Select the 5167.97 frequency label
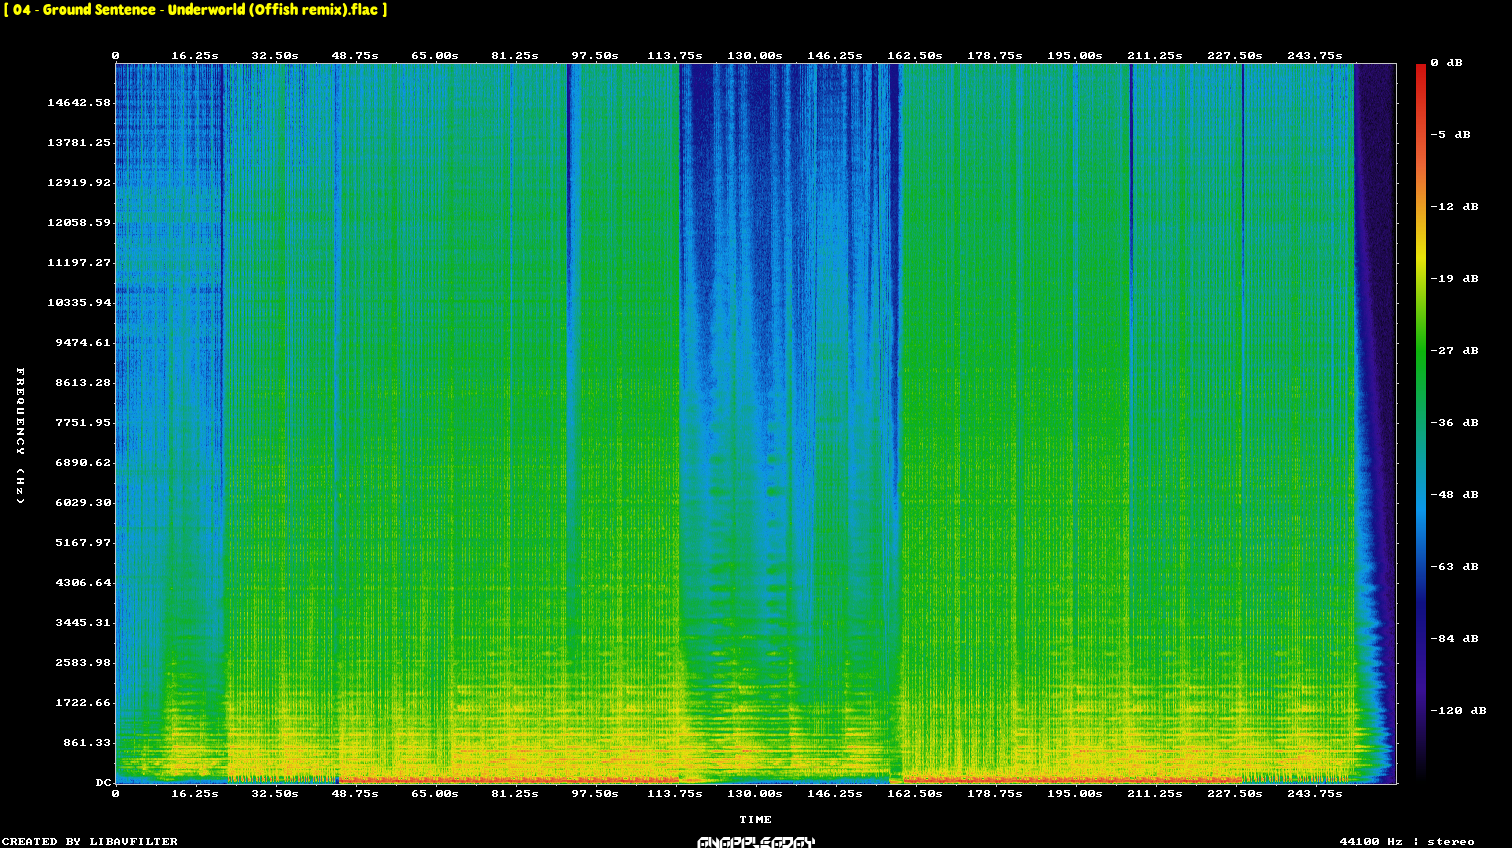 83,543
